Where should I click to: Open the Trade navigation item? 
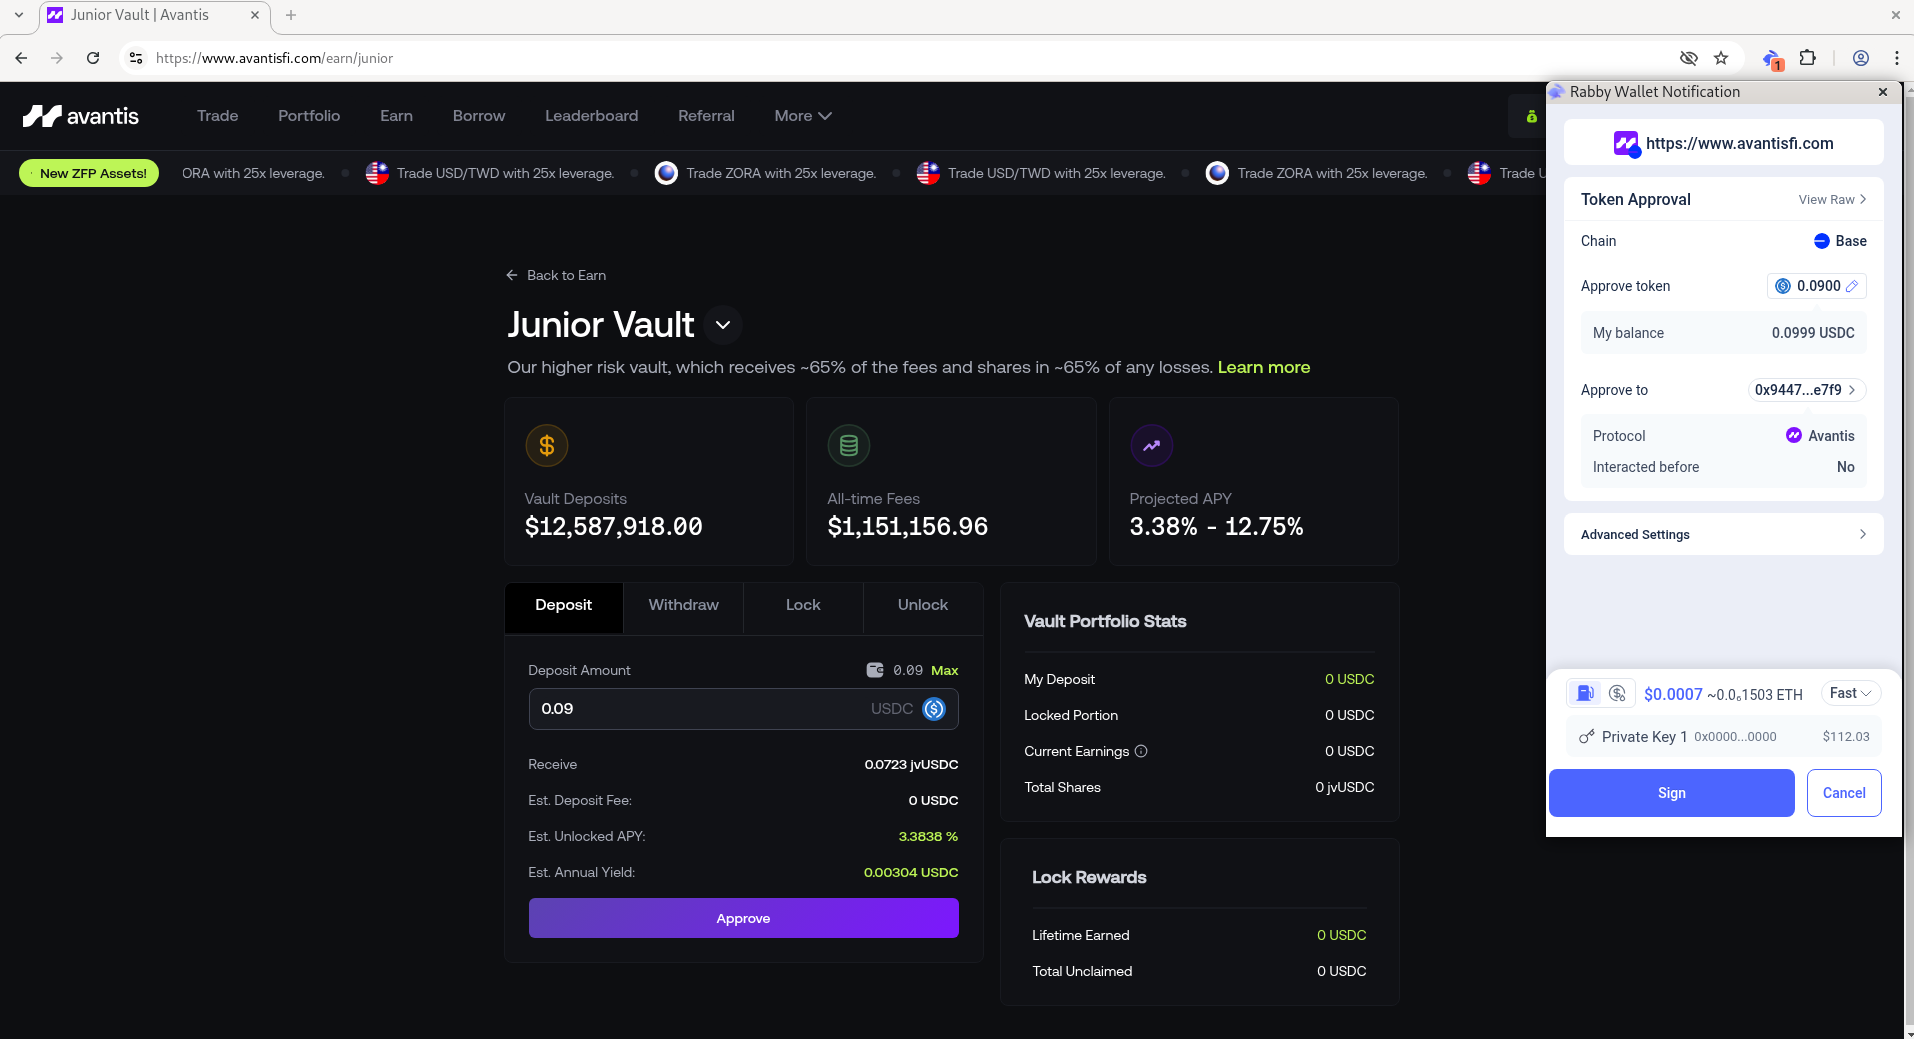tap(217, 116)
